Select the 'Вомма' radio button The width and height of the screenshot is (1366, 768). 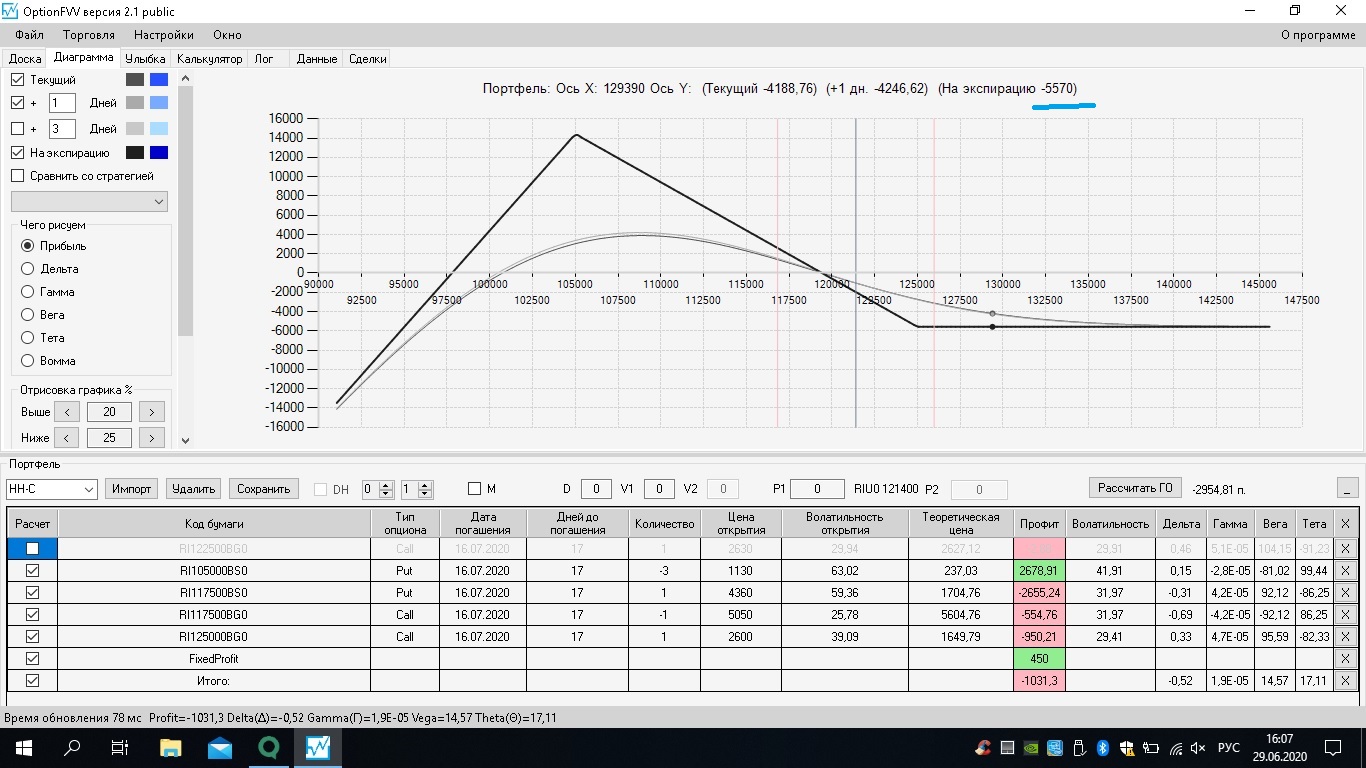[x=28, y=361]
